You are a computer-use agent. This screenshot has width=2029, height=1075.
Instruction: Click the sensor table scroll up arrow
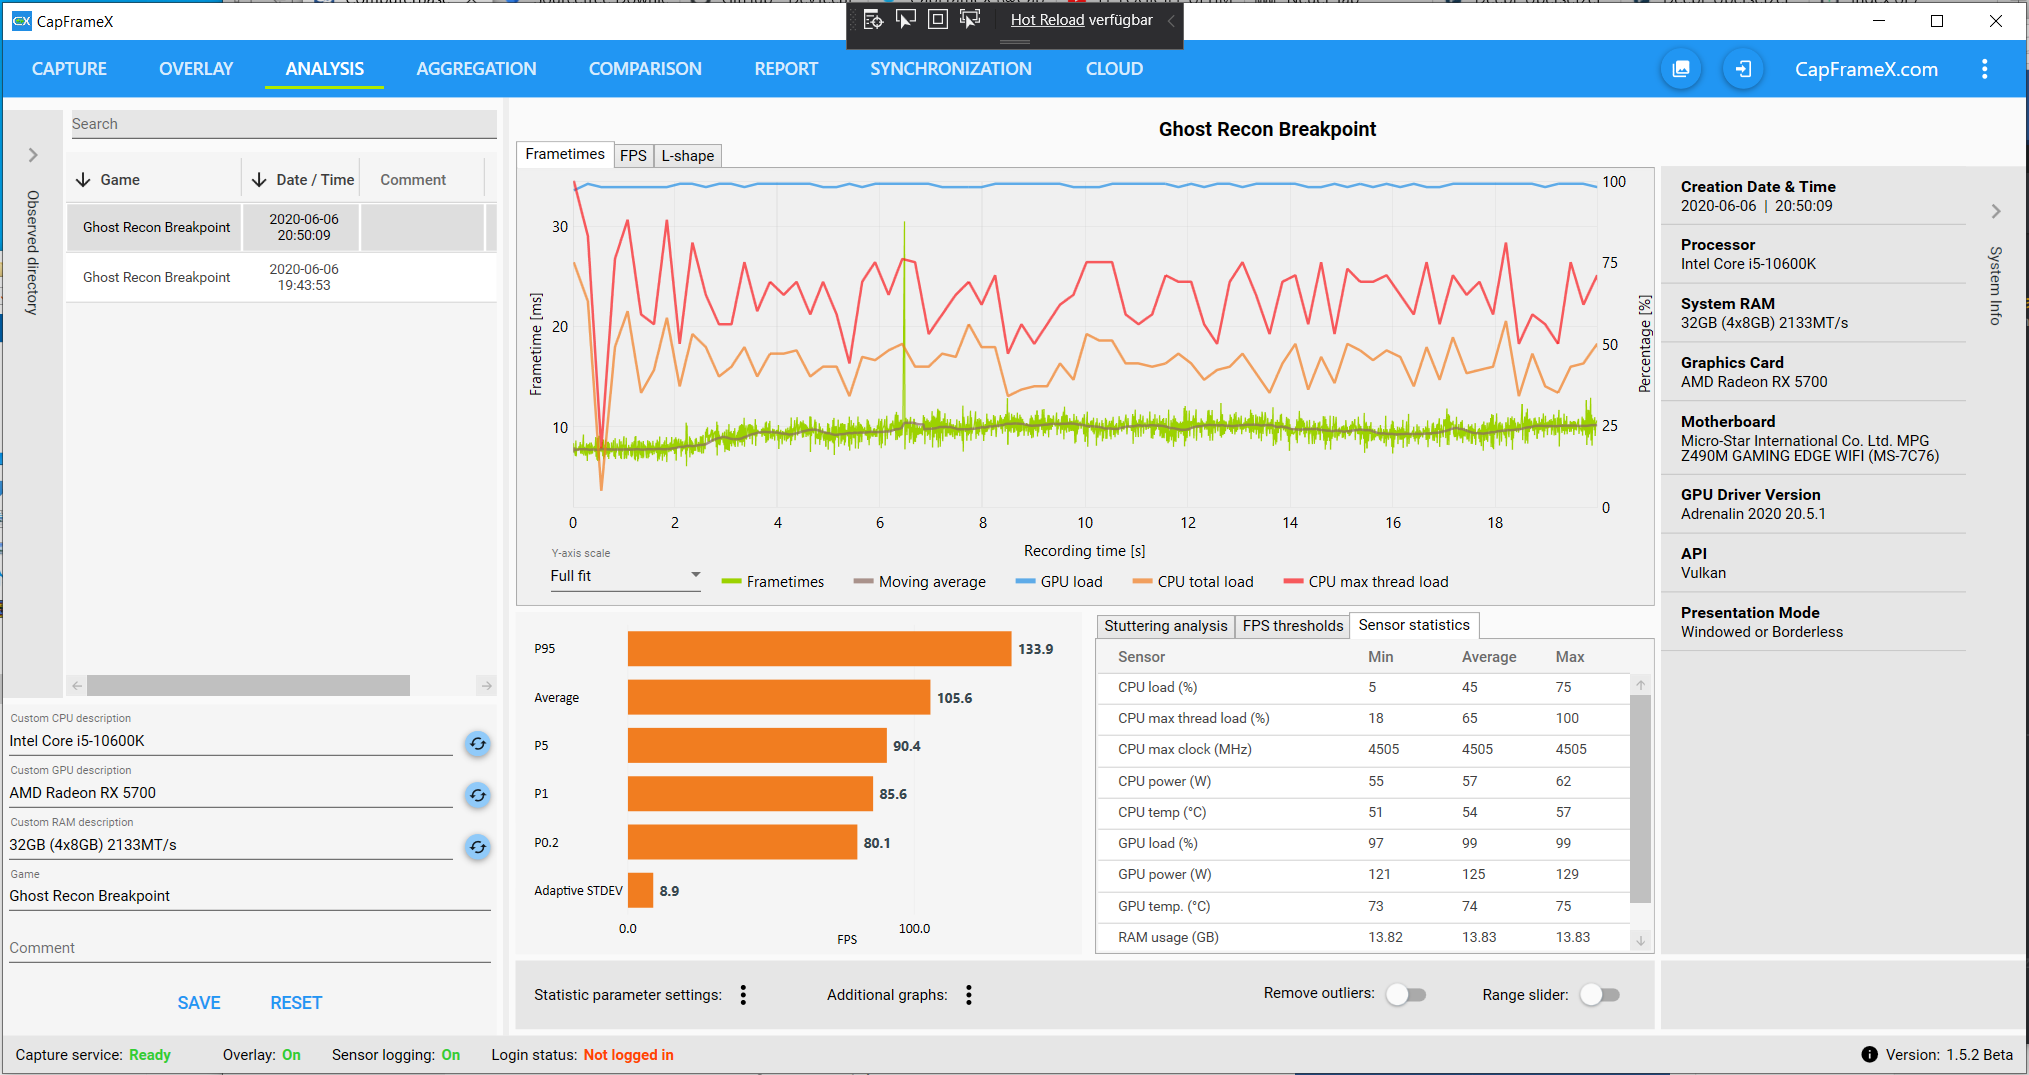tap(1641, 685)
